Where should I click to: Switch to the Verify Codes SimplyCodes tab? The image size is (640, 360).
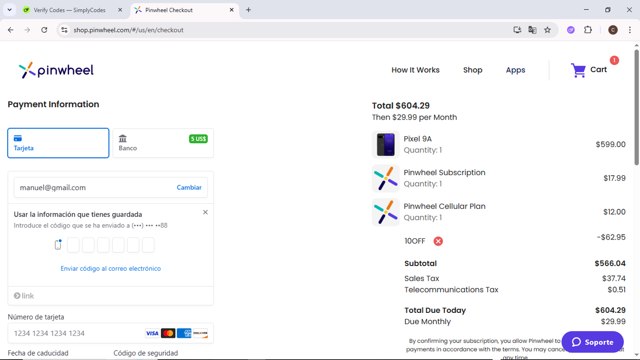pyautogui.click(x=69, y=10)
